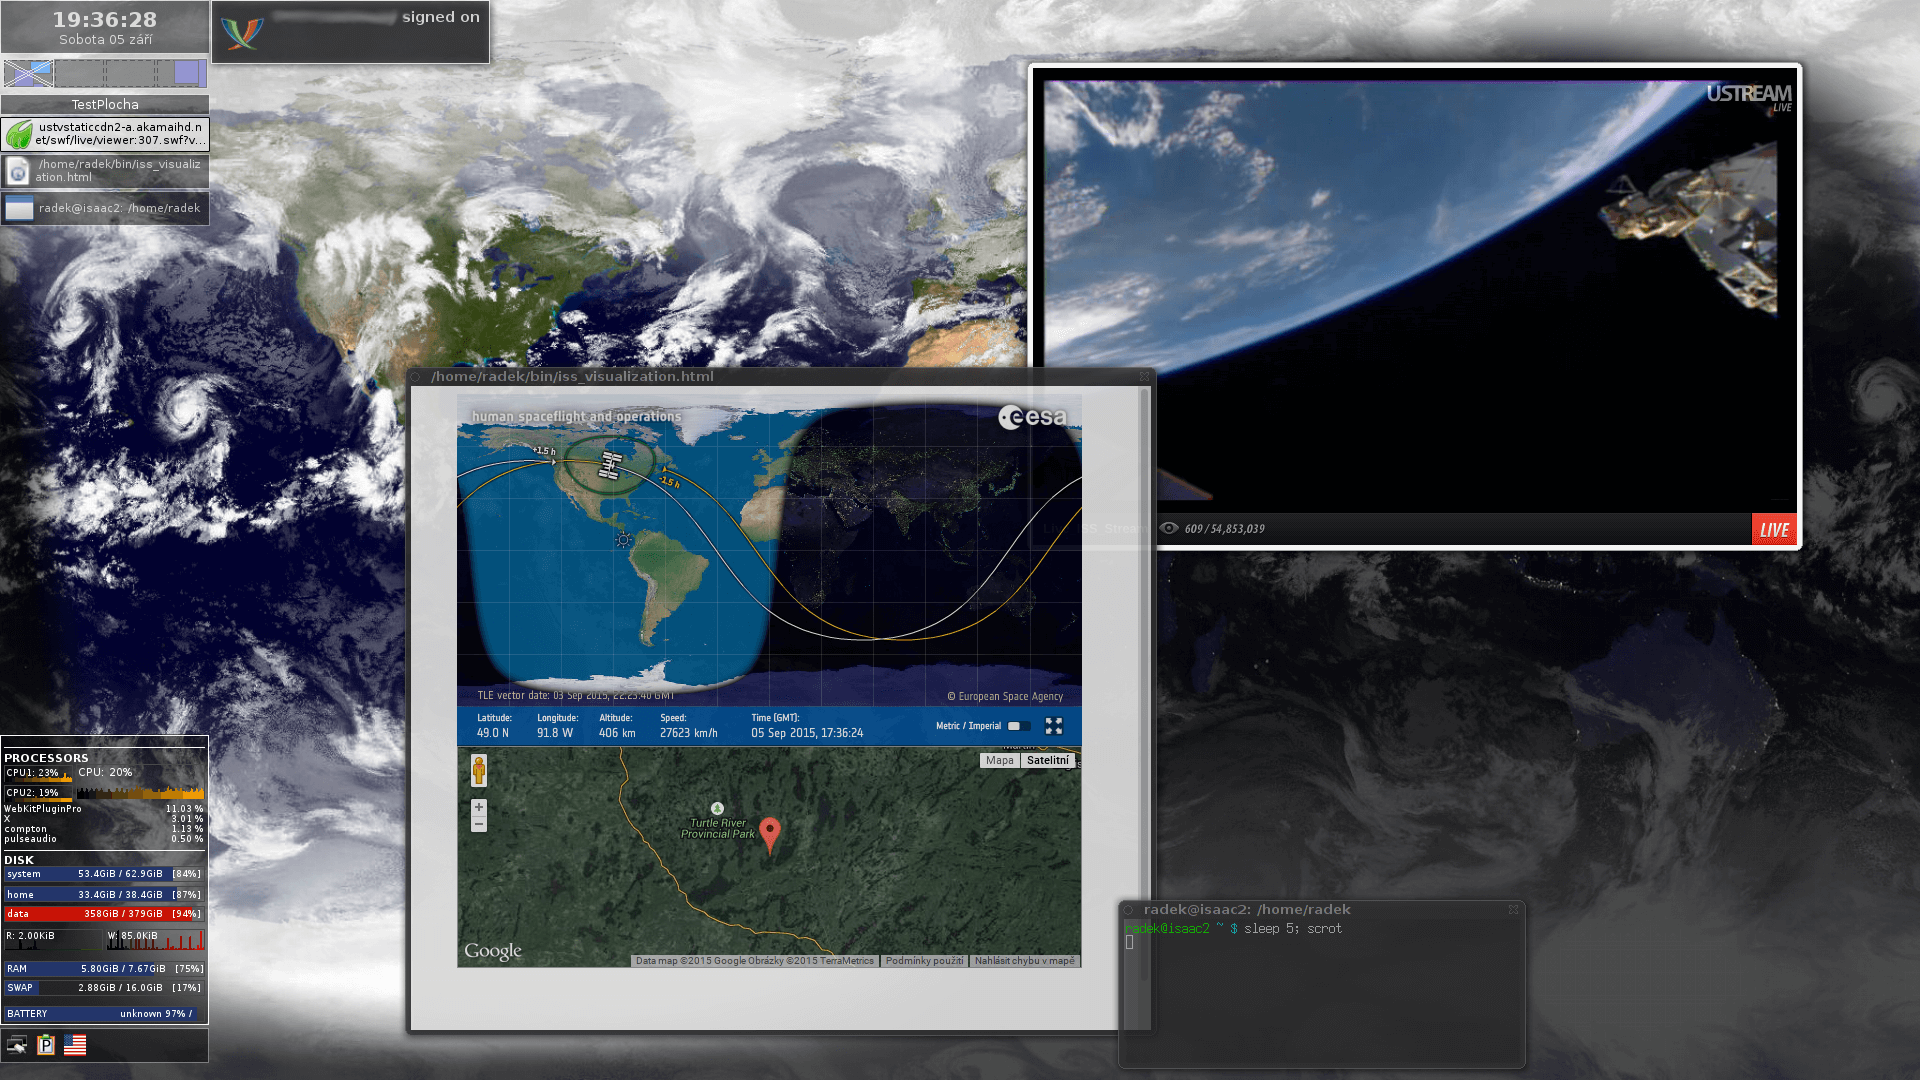Switch to the third workspace in the pager

[130, 72]
